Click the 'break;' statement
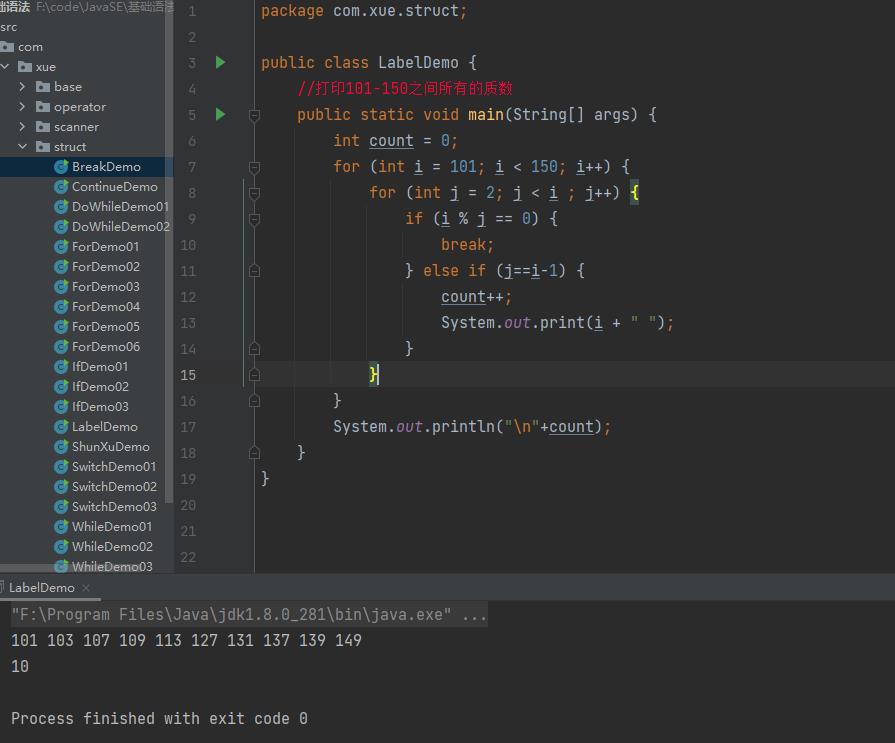Screen dimensions: 895x743 click(x=467, y=245)
